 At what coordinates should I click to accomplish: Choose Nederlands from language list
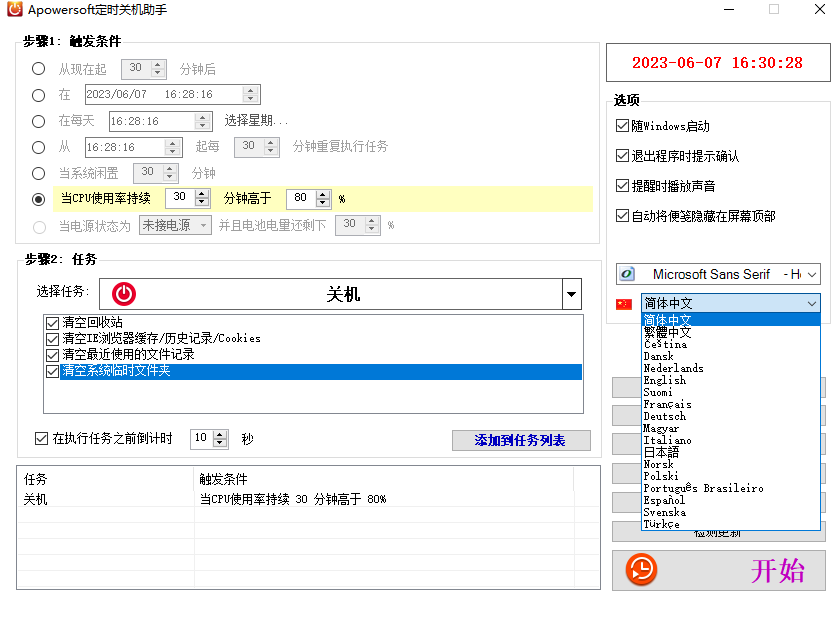731,369
